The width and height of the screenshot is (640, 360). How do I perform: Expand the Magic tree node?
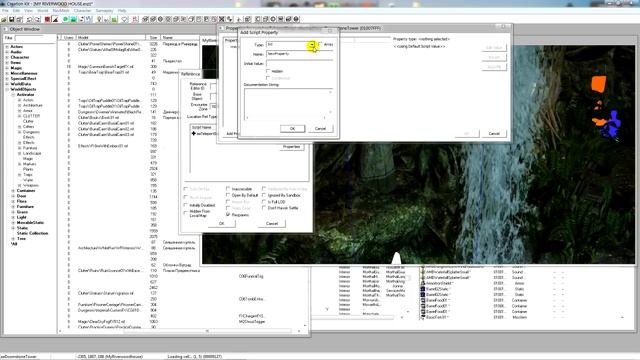click(x=7, y=68)
